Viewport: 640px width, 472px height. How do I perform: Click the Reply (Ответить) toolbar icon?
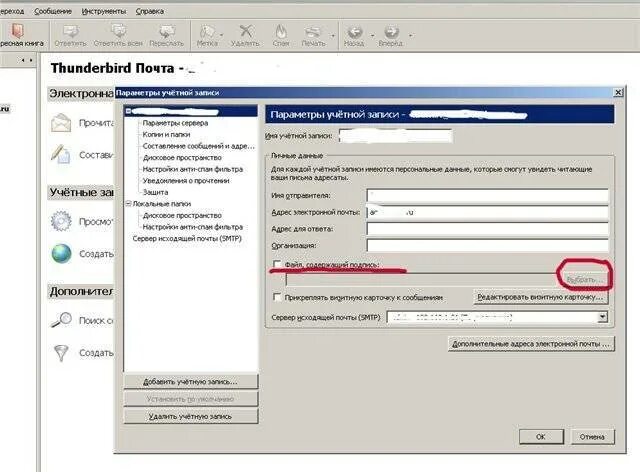70,31
